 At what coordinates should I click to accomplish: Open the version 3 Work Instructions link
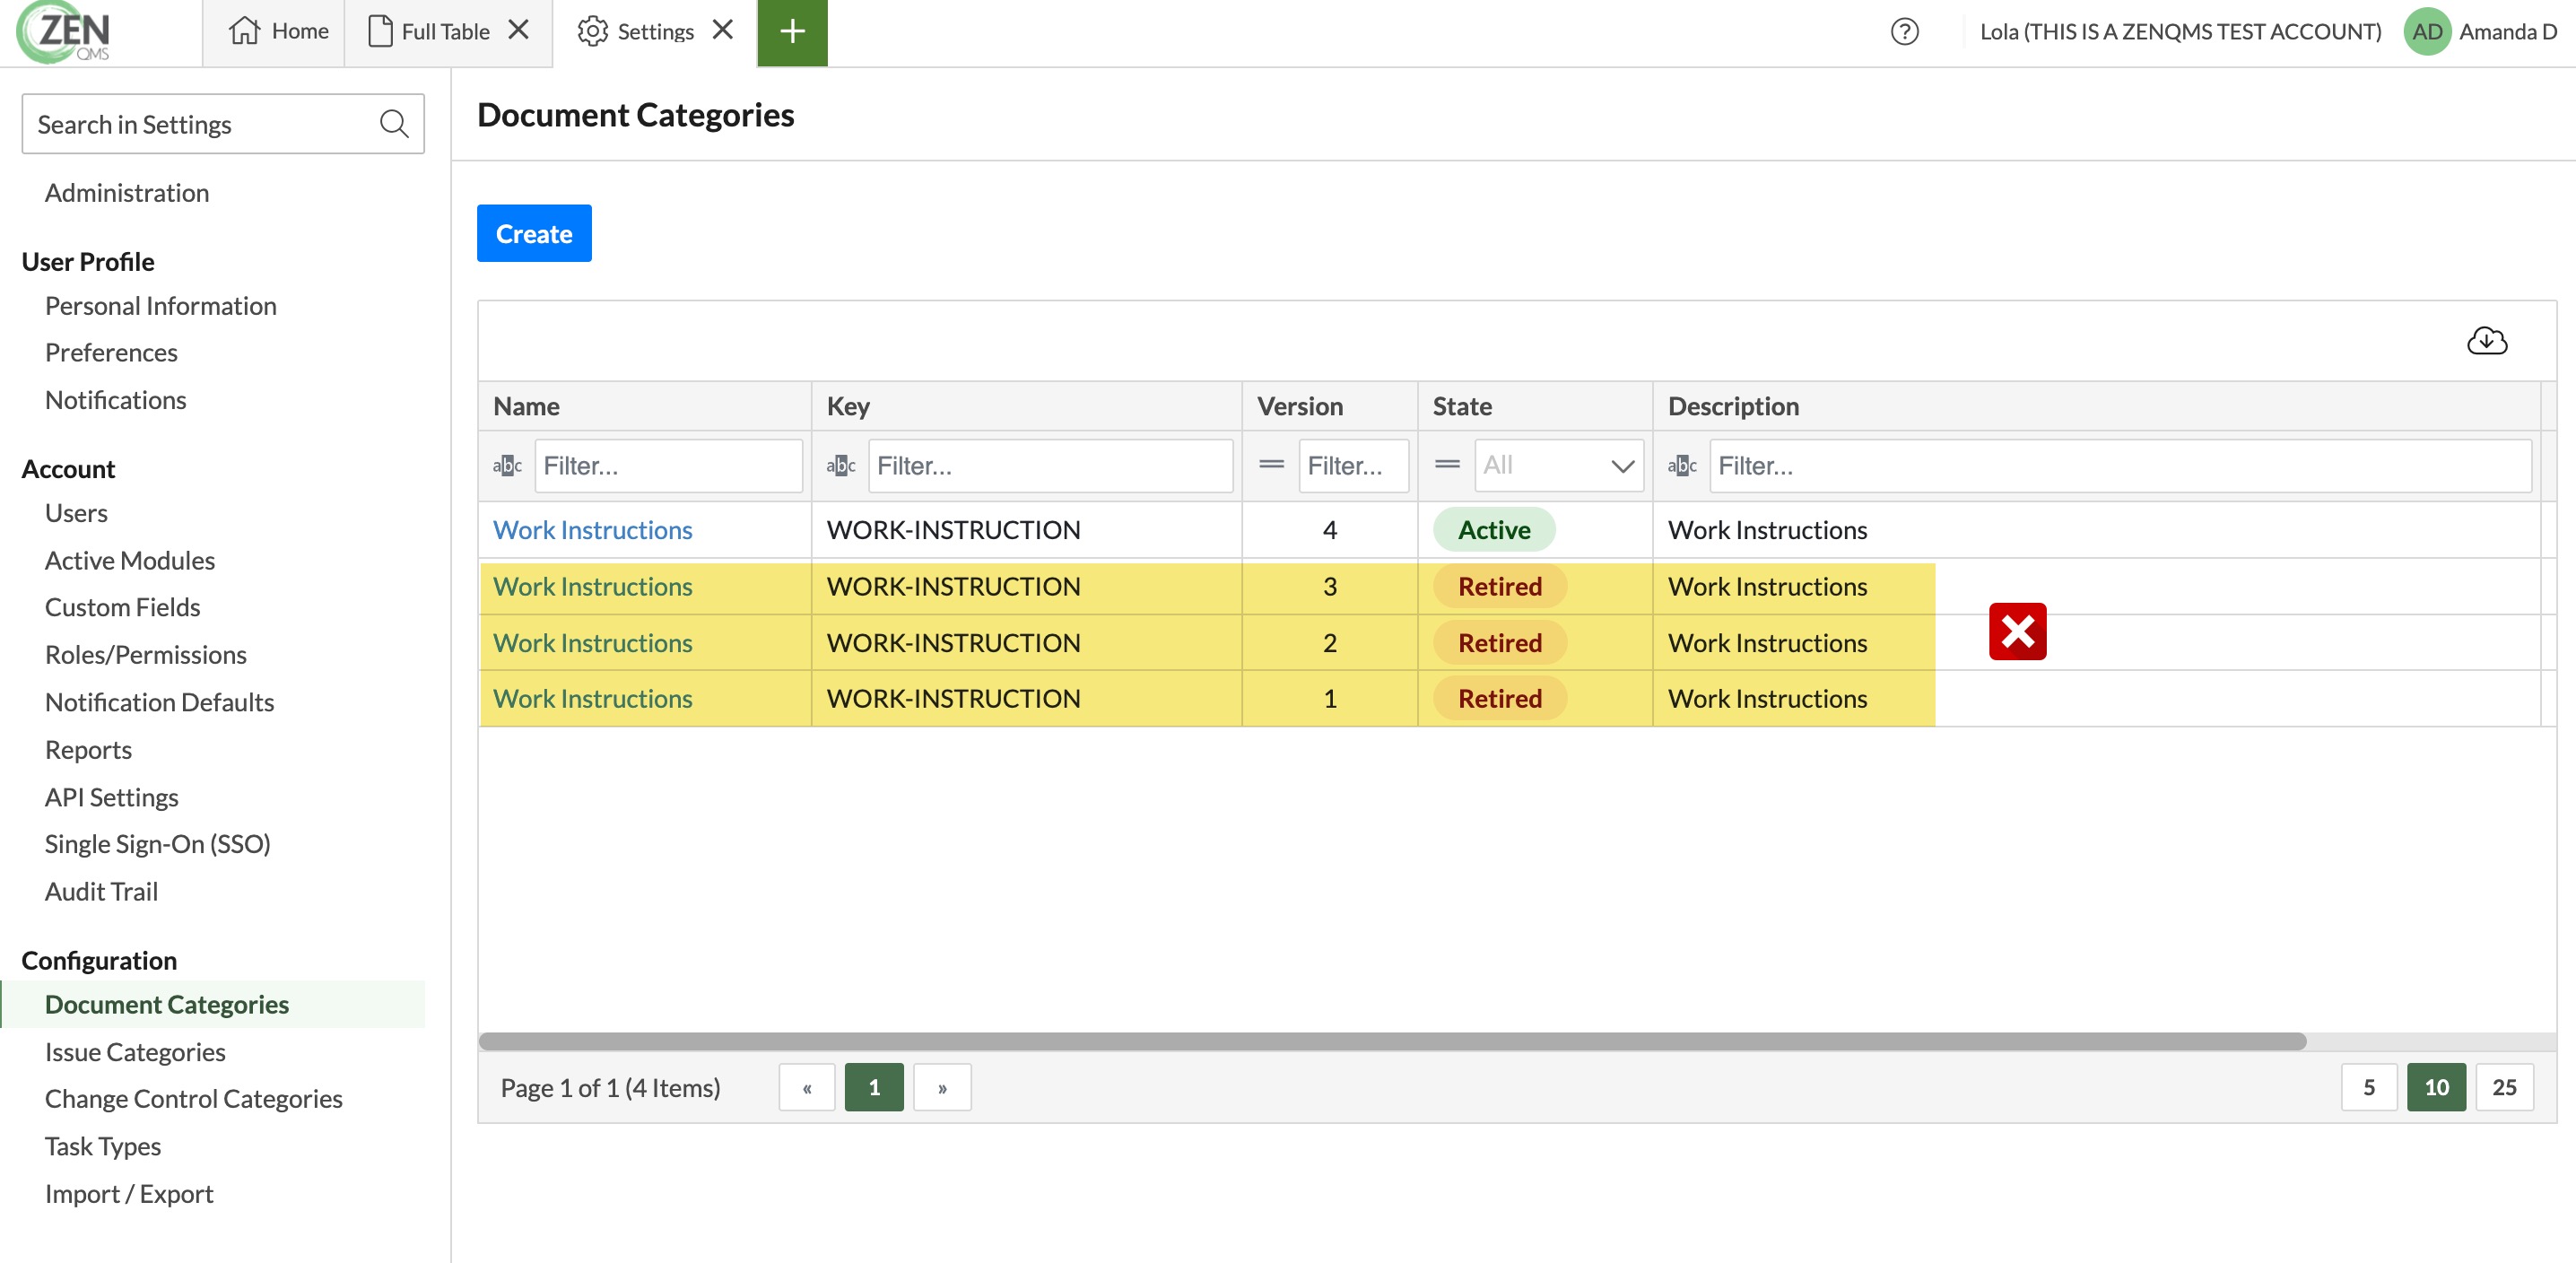coord(593,587)
